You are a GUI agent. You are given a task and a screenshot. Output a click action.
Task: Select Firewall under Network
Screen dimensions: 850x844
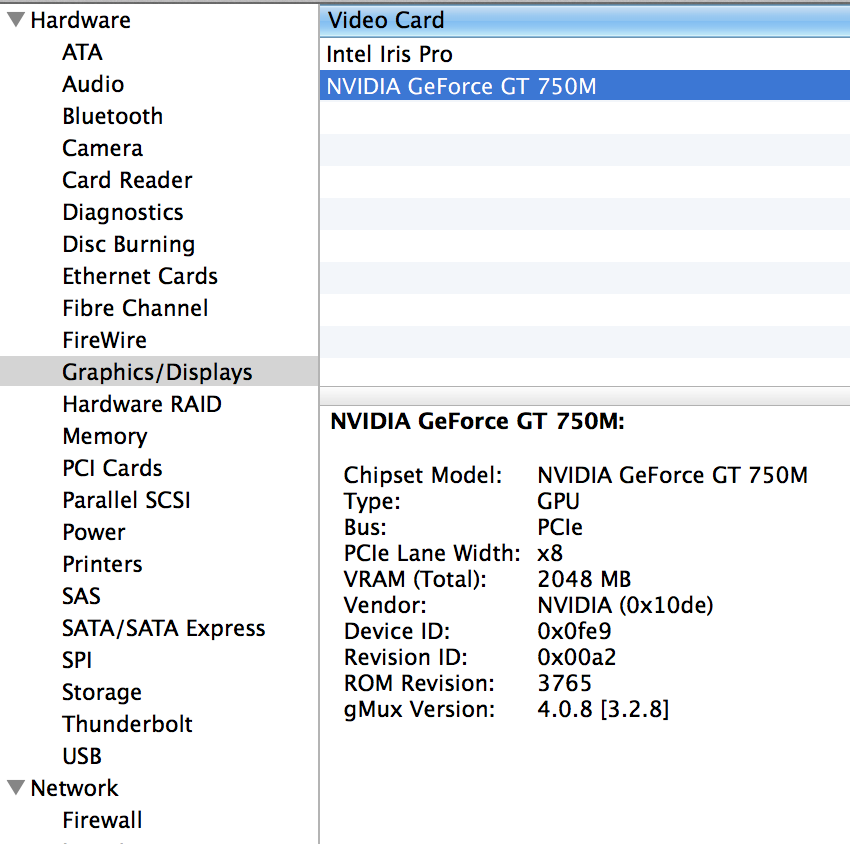[x=102, y=820]
